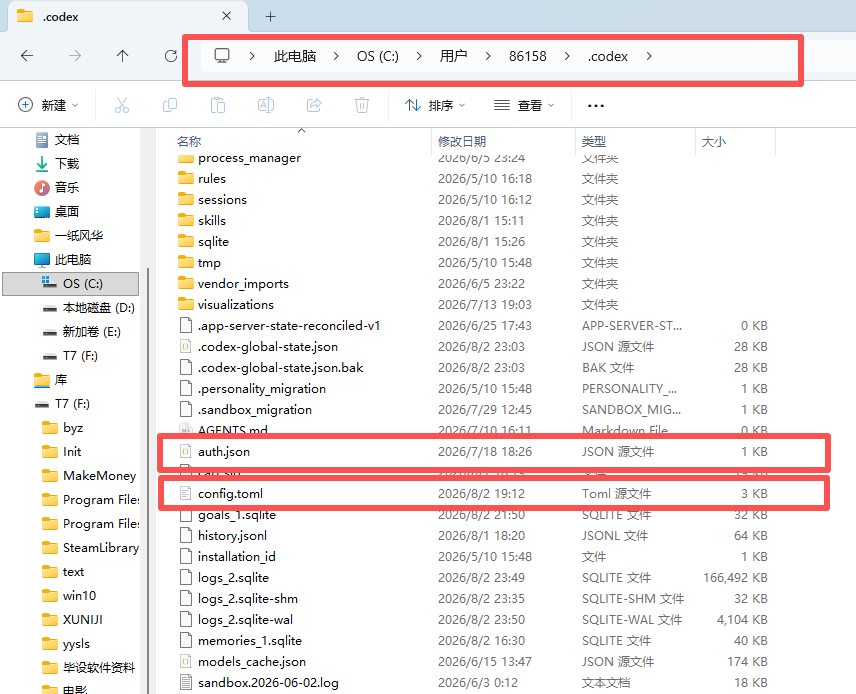
Task: Select the visualizations folder
Action: click(235, 304)
